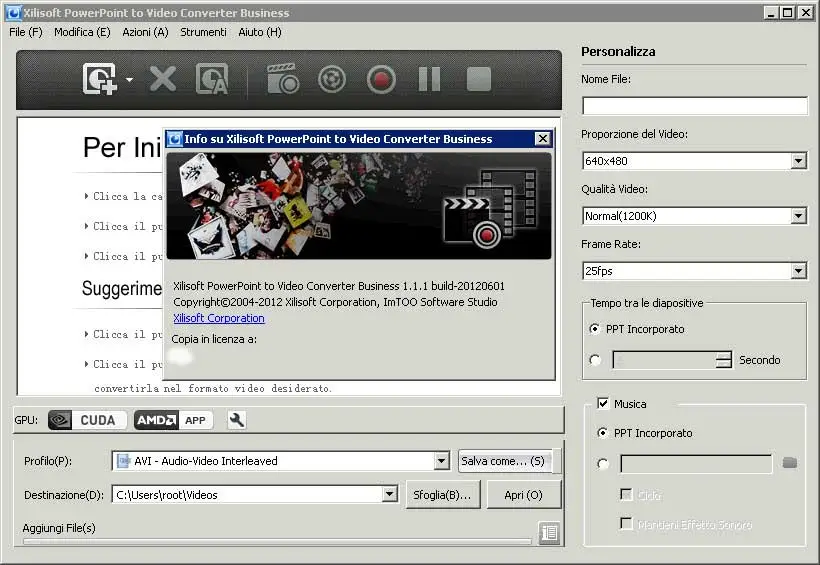
Task: Click the clapperboard camera convert icon
Action: [283, 79]
